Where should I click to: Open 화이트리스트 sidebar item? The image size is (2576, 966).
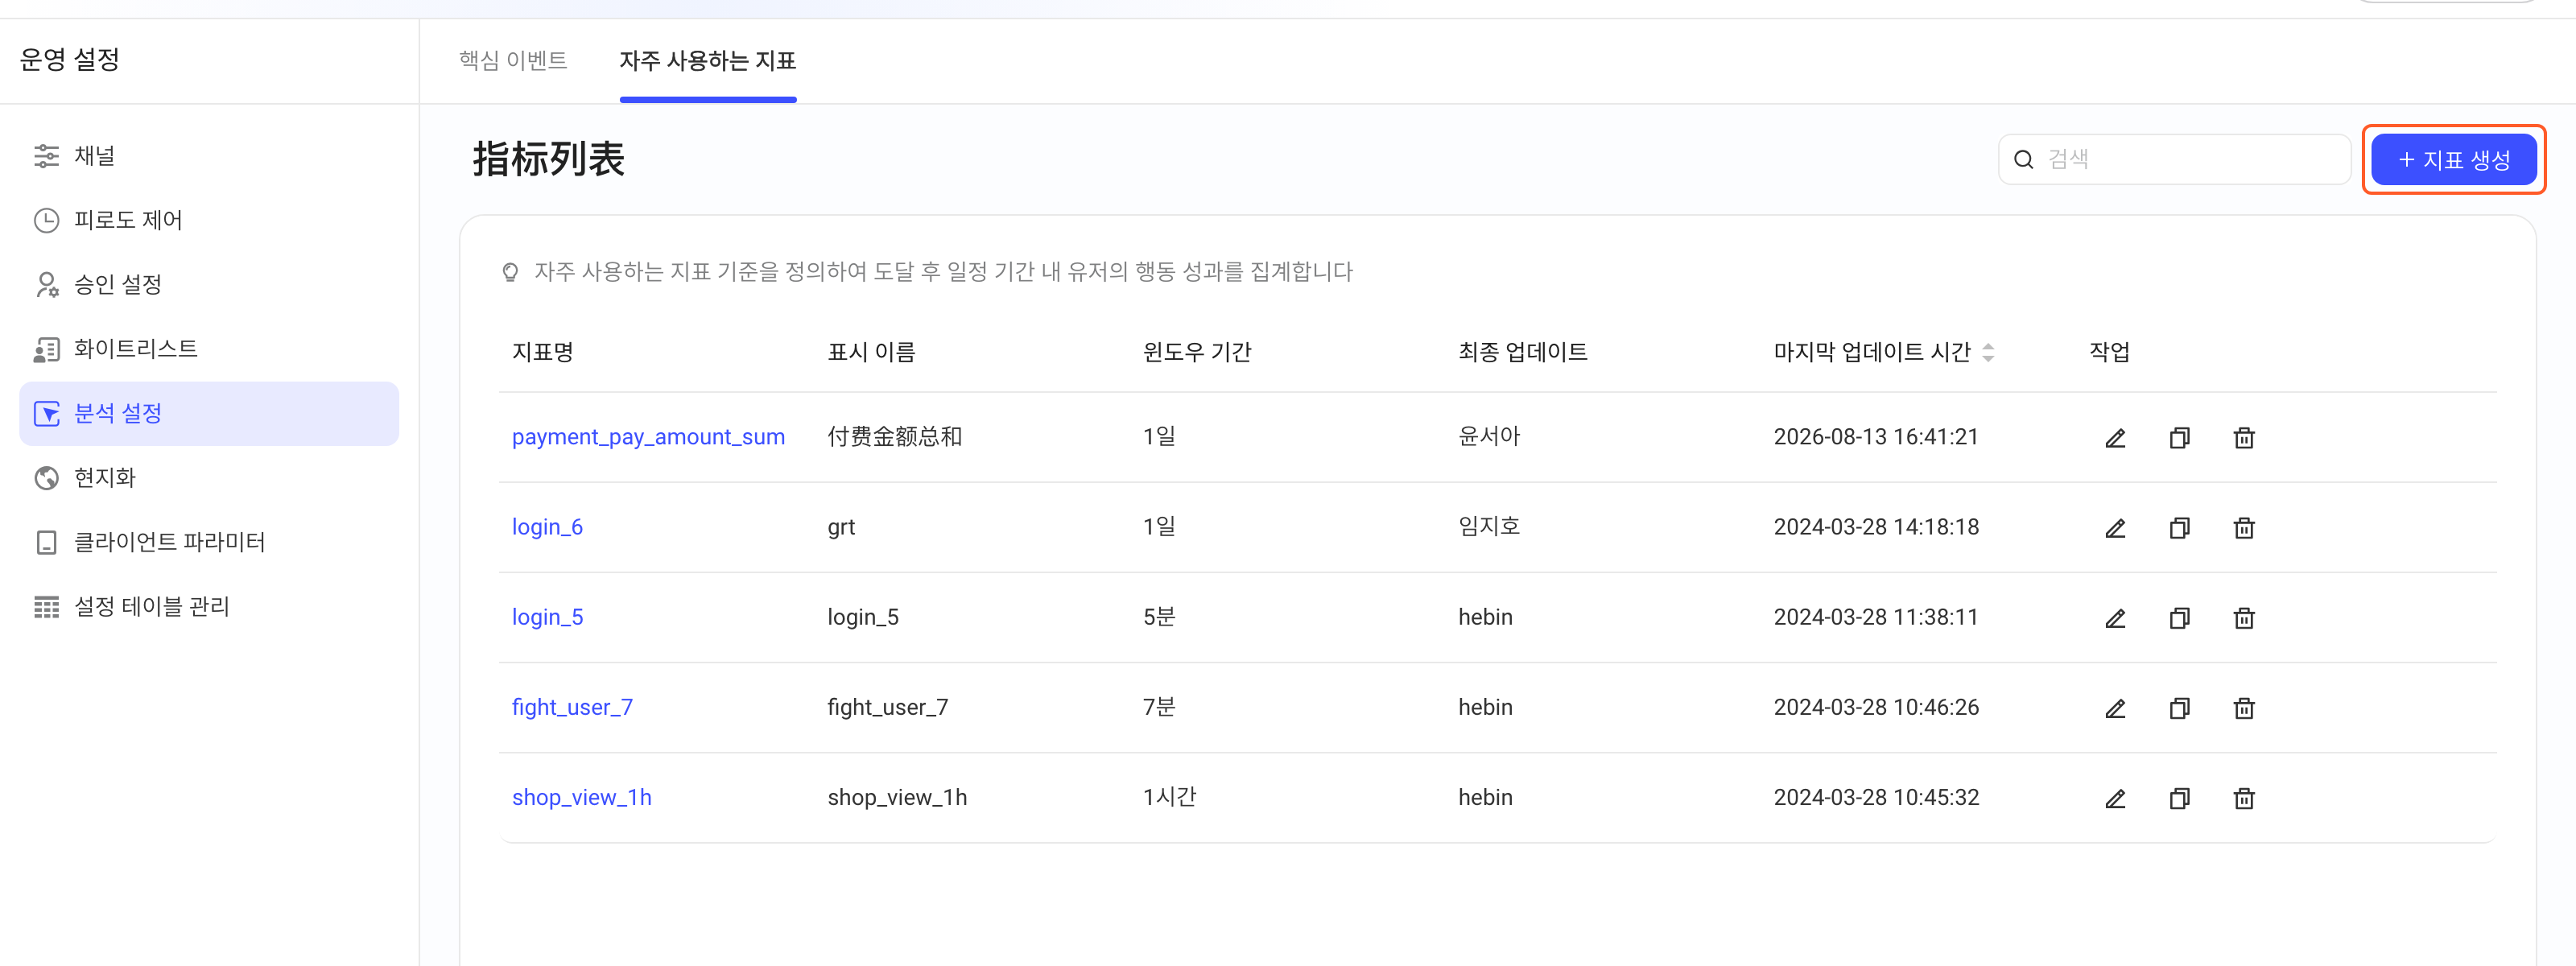tap(209, 349)
